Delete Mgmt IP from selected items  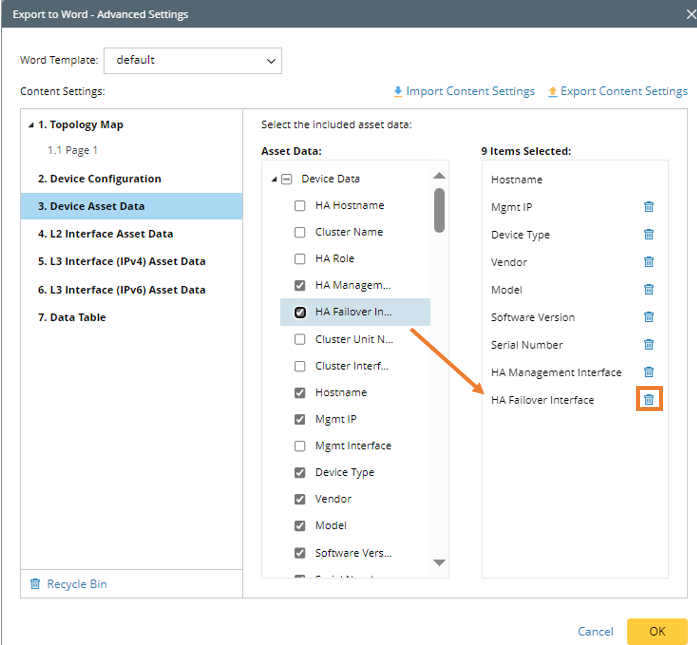[648, 207]
